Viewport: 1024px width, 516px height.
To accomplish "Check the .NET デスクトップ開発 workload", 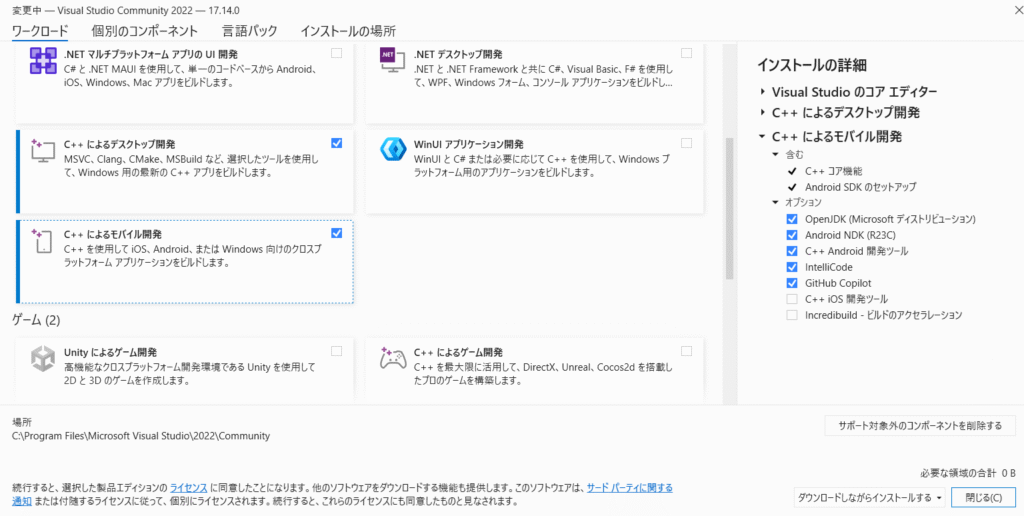I will point(686,54).
